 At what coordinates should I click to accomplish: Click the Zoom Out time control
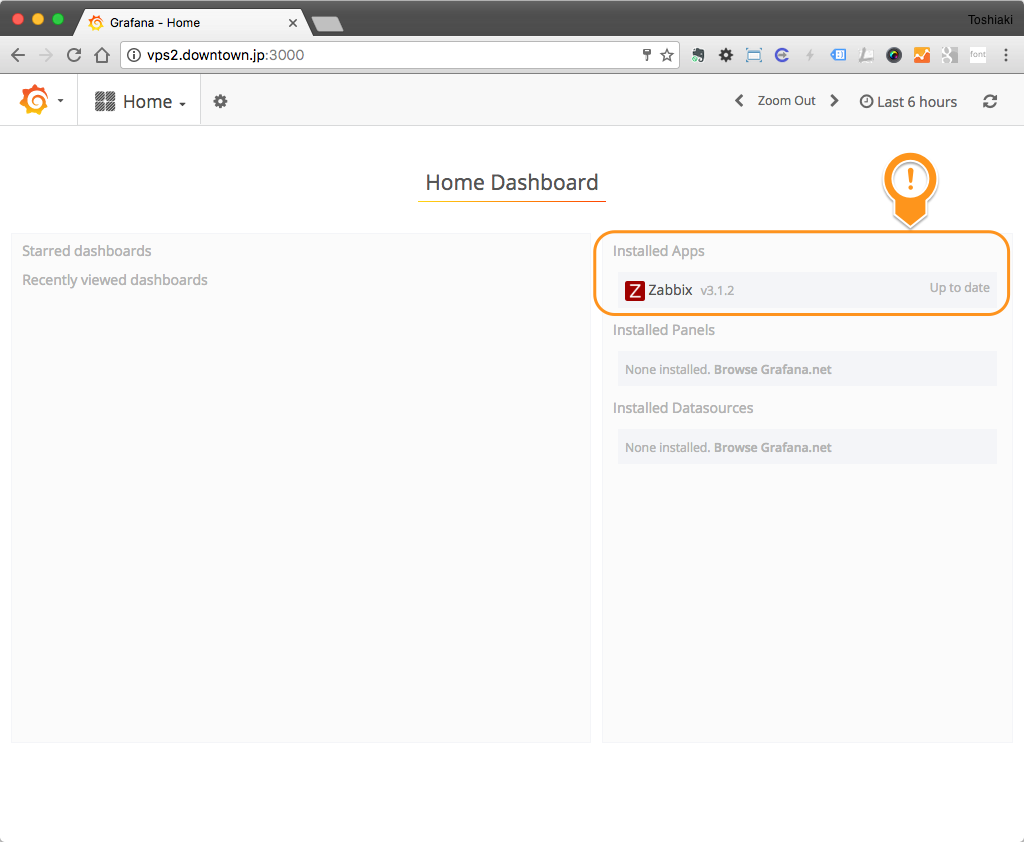[x=786, y=101]
